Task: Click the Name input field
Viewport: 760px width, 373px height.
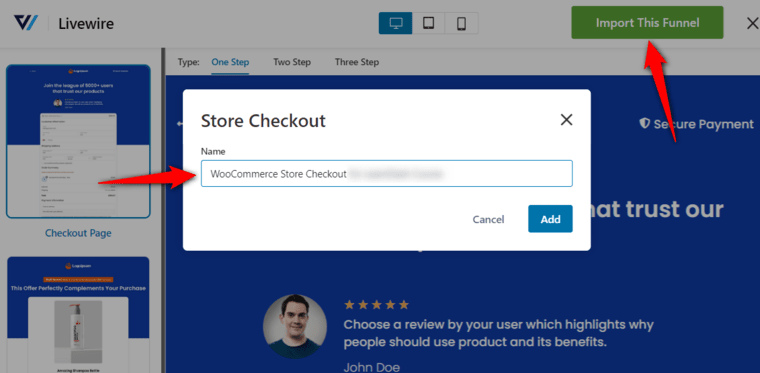Action: [x=387, y=173]
